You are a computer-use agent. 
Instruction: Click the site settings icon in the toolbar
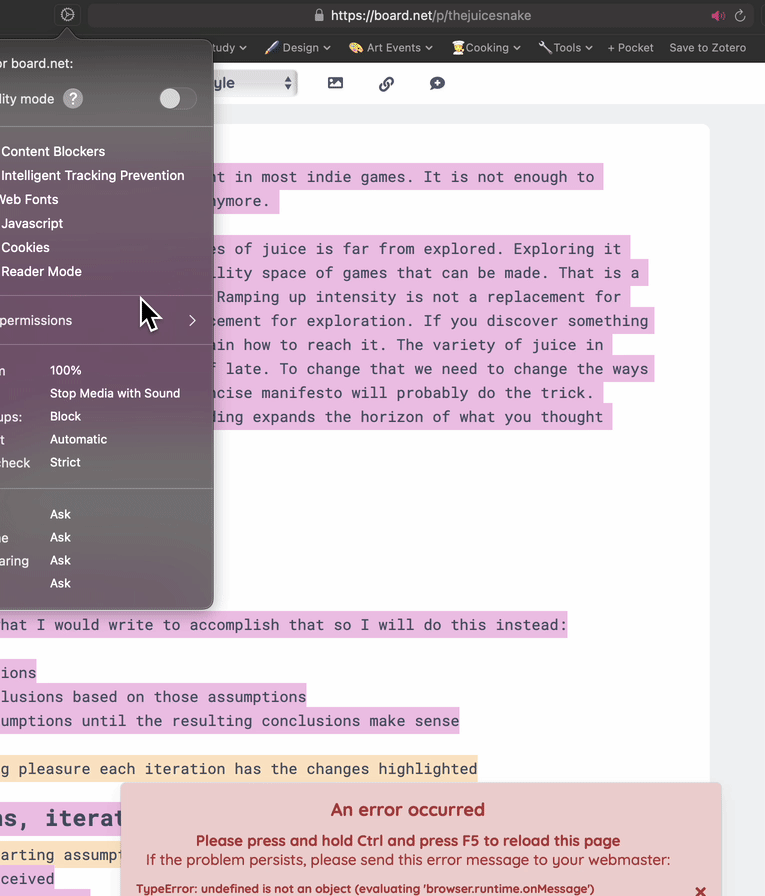[67, 15]
